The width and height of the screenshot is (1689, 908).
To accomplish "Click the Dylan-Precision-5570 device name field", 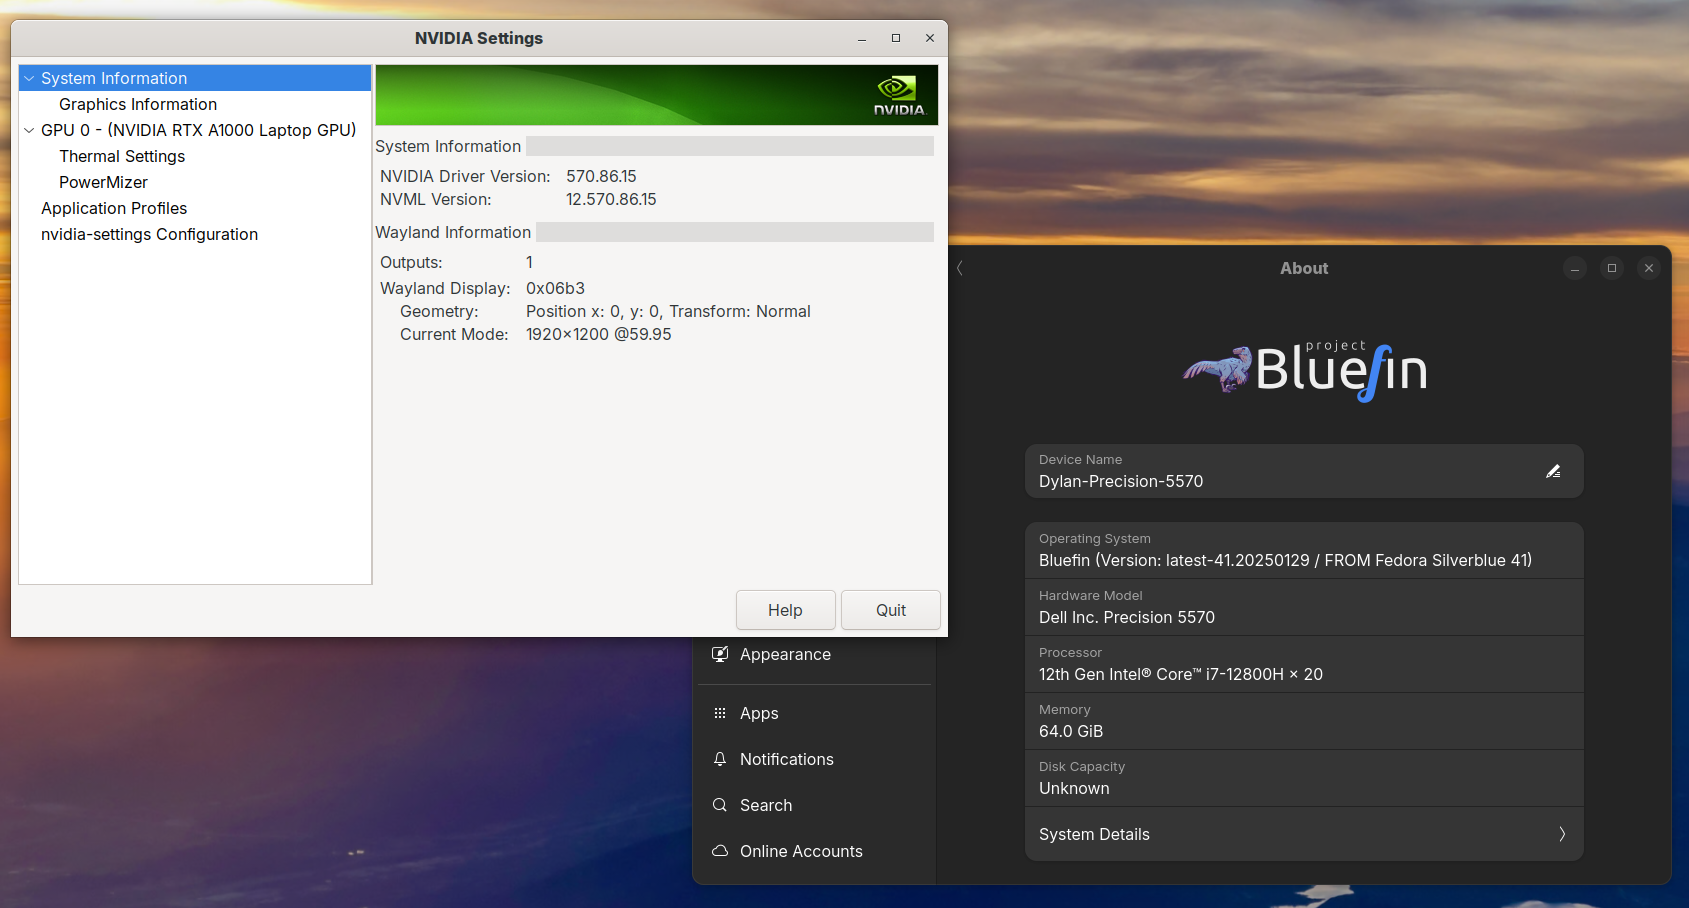I will pyautogui.click(x=1120, y=481).
